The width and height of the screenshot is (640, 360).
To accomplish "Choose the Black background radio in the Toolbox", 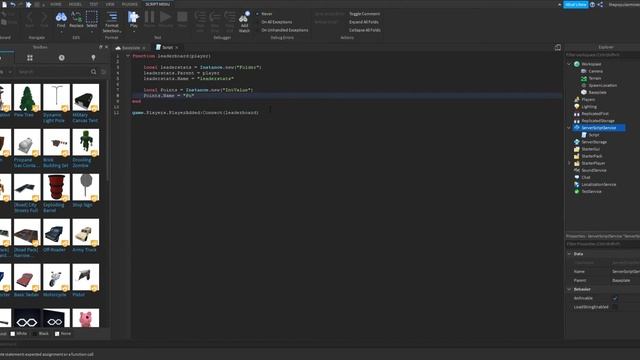I will coord(35,334).
